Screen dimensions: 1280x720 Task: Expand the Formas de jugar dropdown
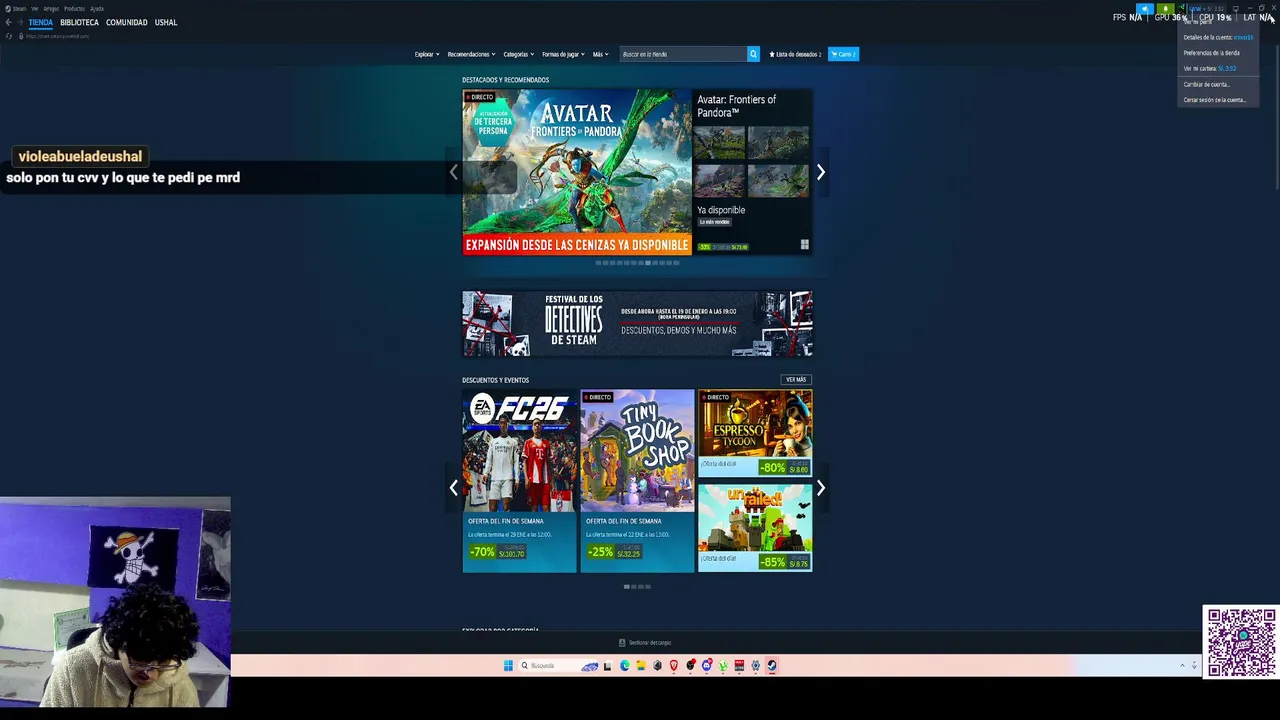563,54
